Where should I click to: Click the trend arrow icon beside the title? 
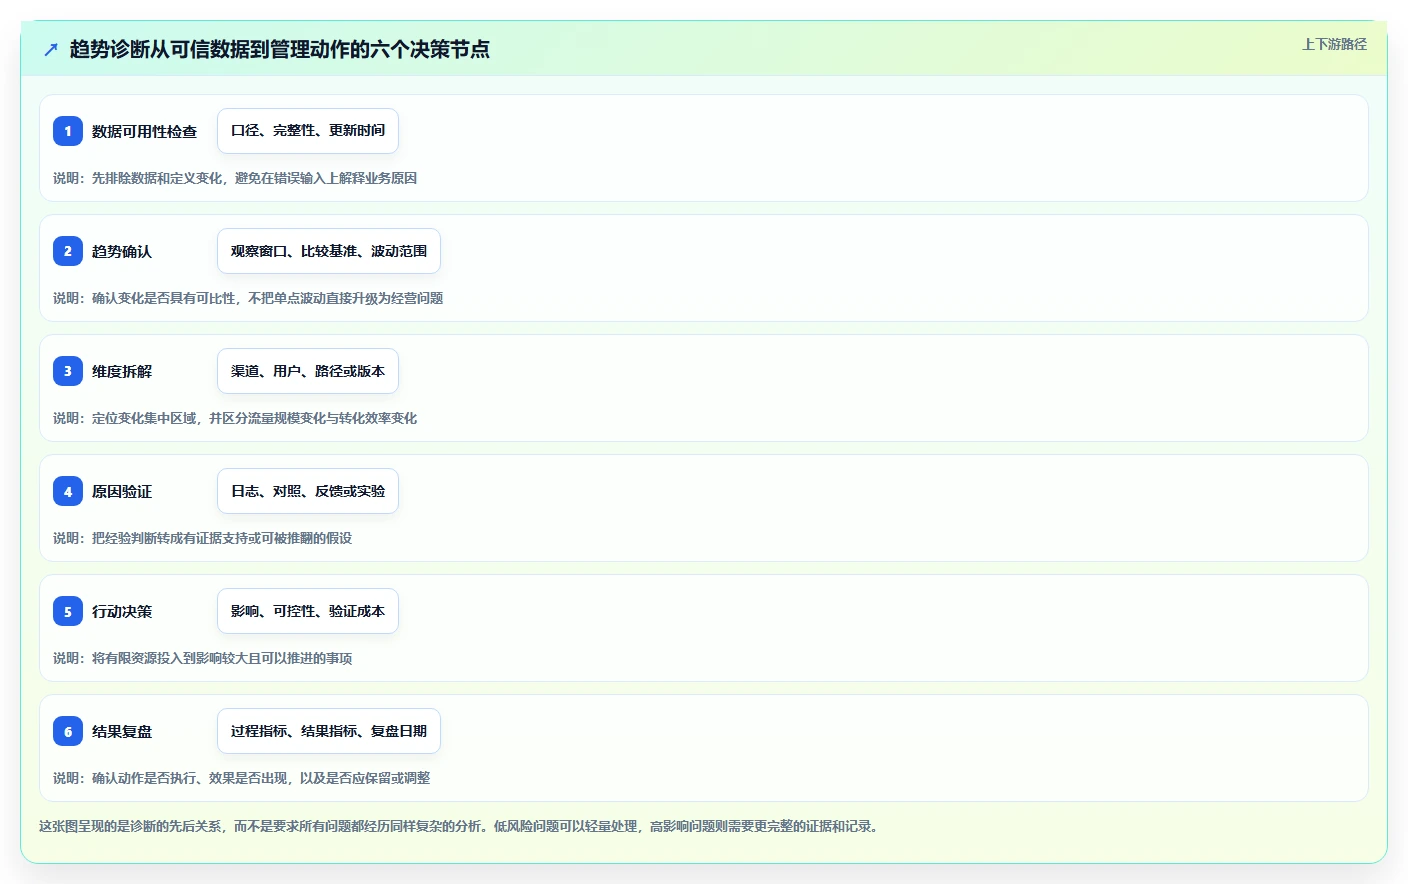coord(51,49)
